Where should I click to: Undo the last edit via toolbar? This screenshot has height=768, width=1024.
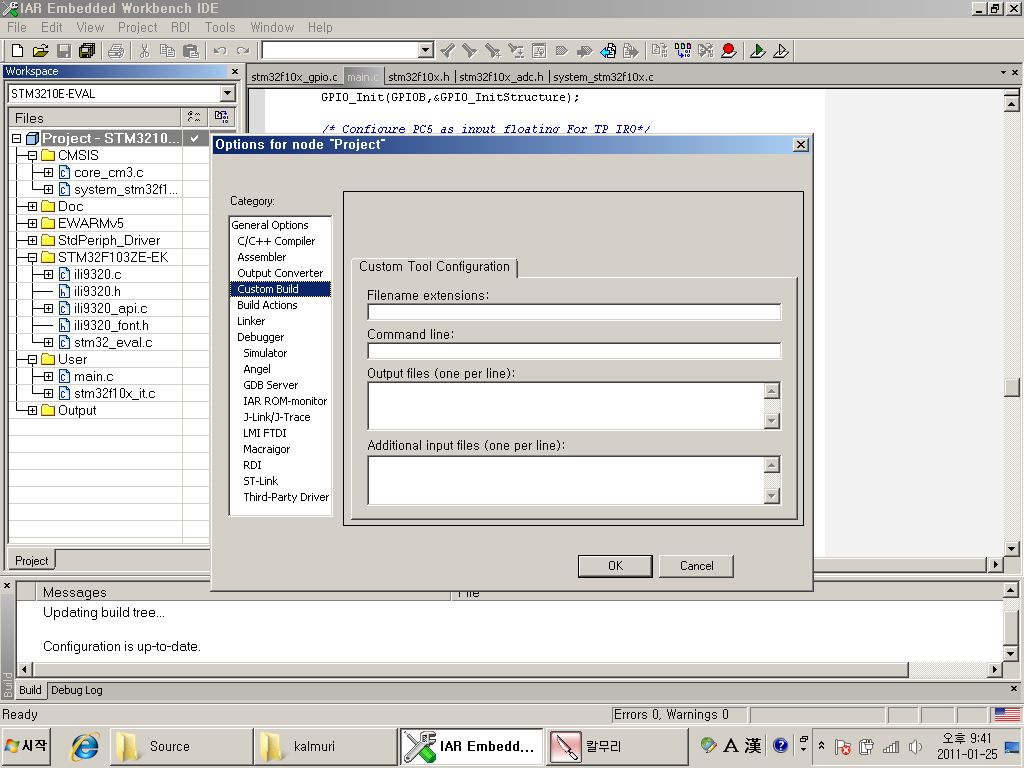pos(220,51)
